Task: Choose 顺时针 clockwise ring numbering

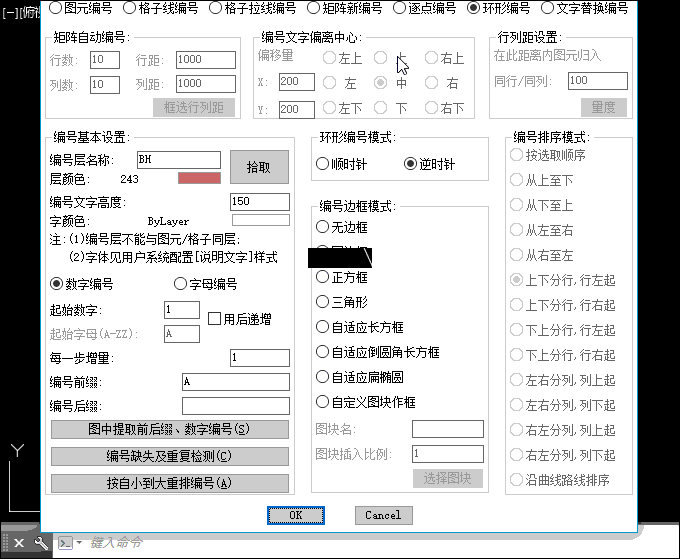Action: (322, 164)
